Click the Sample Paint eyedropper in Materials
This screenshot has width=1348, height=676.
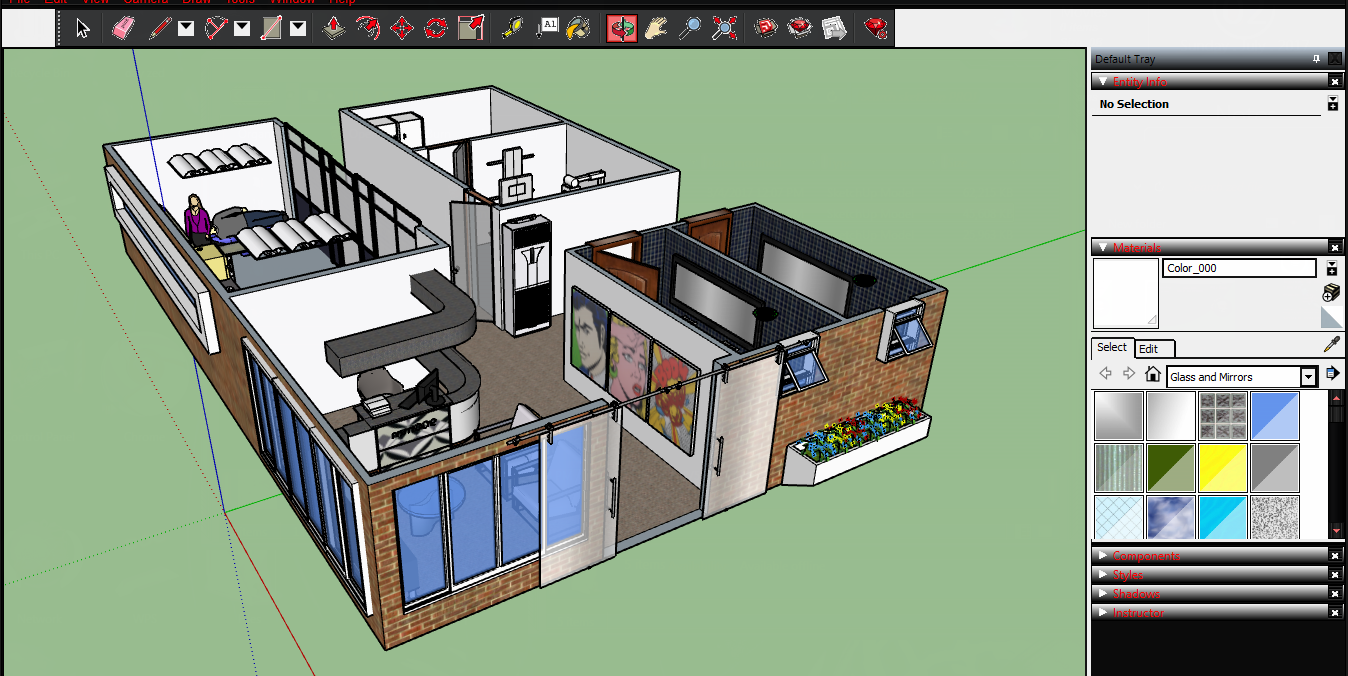pyautogui.click(x=1331, y=345)
